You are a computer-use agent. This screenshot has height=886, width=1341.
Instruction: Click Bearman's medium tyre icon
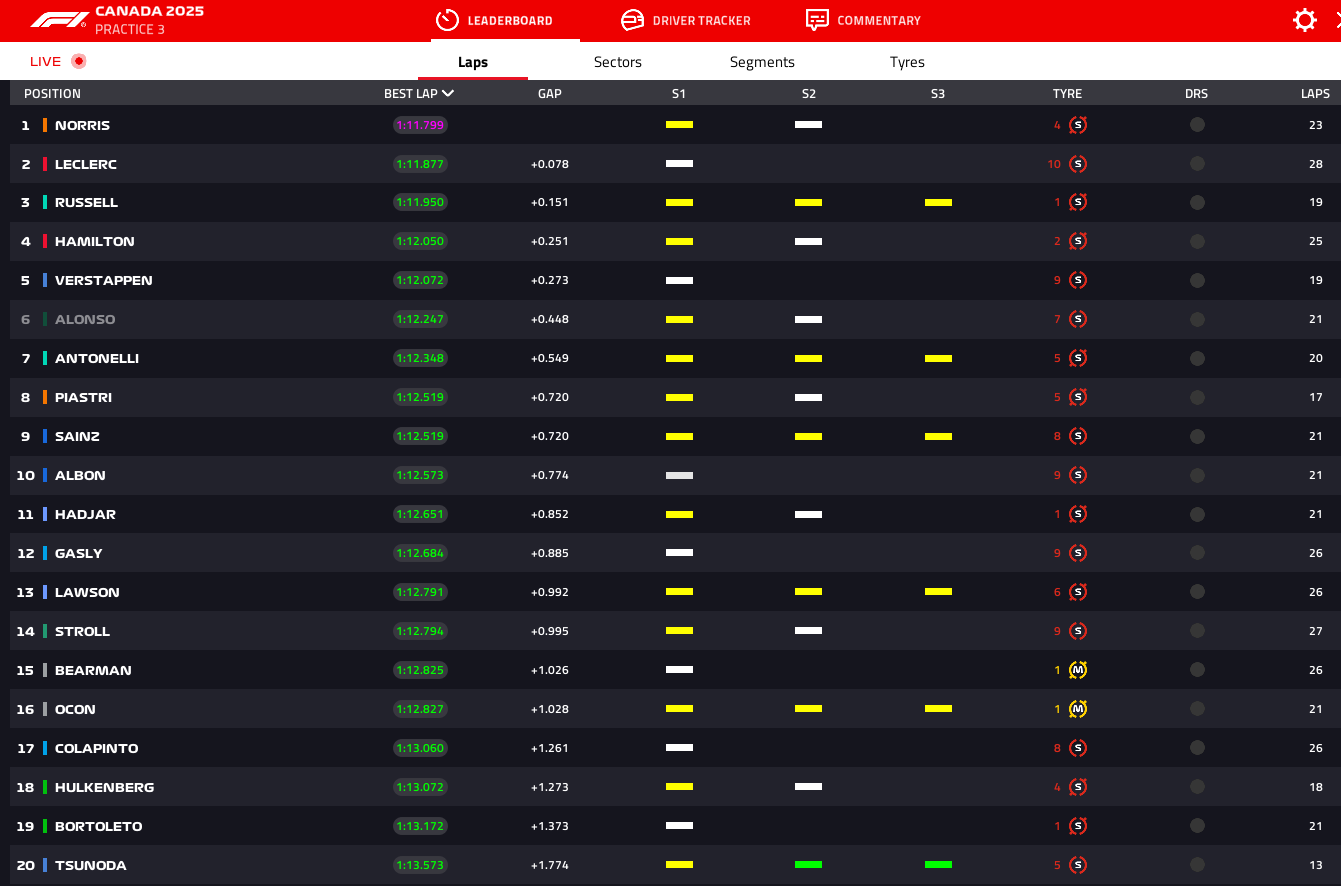(1077, 670)
